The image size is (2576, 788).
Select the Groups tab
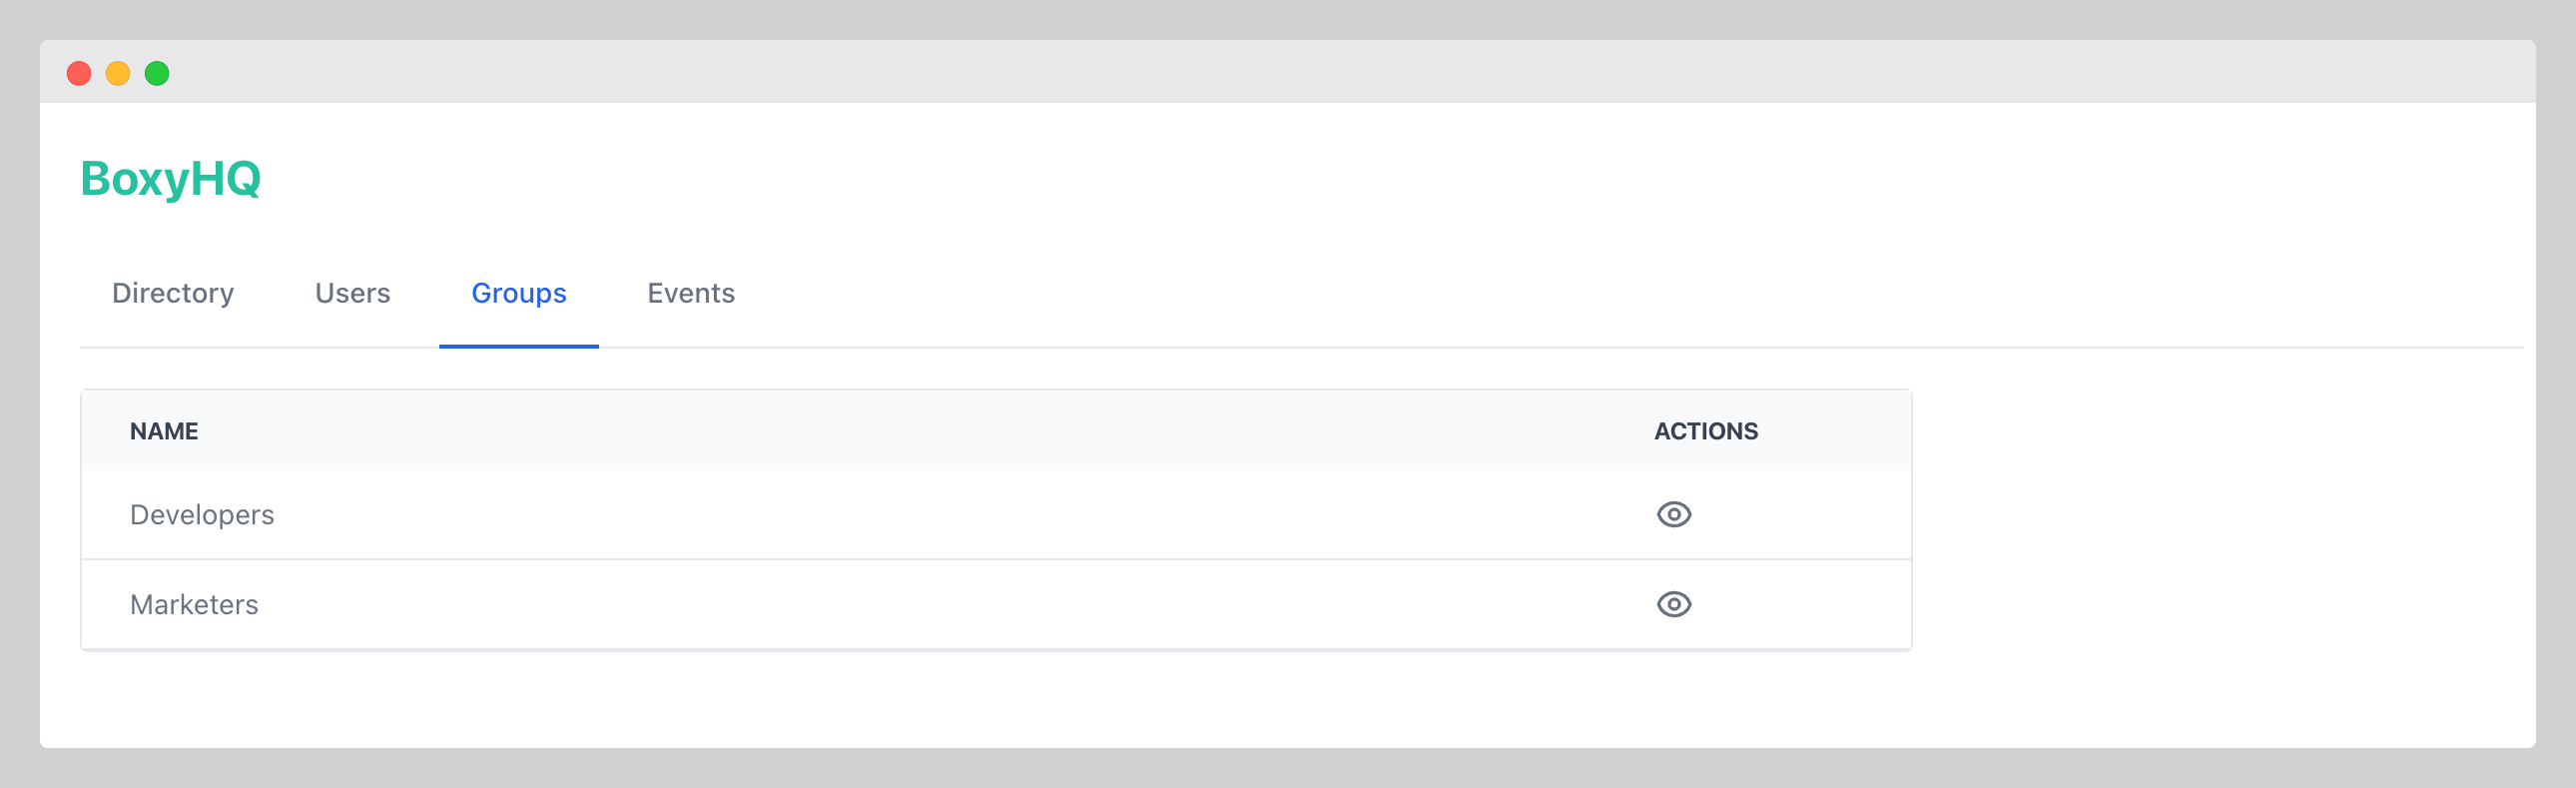point(518,293)
